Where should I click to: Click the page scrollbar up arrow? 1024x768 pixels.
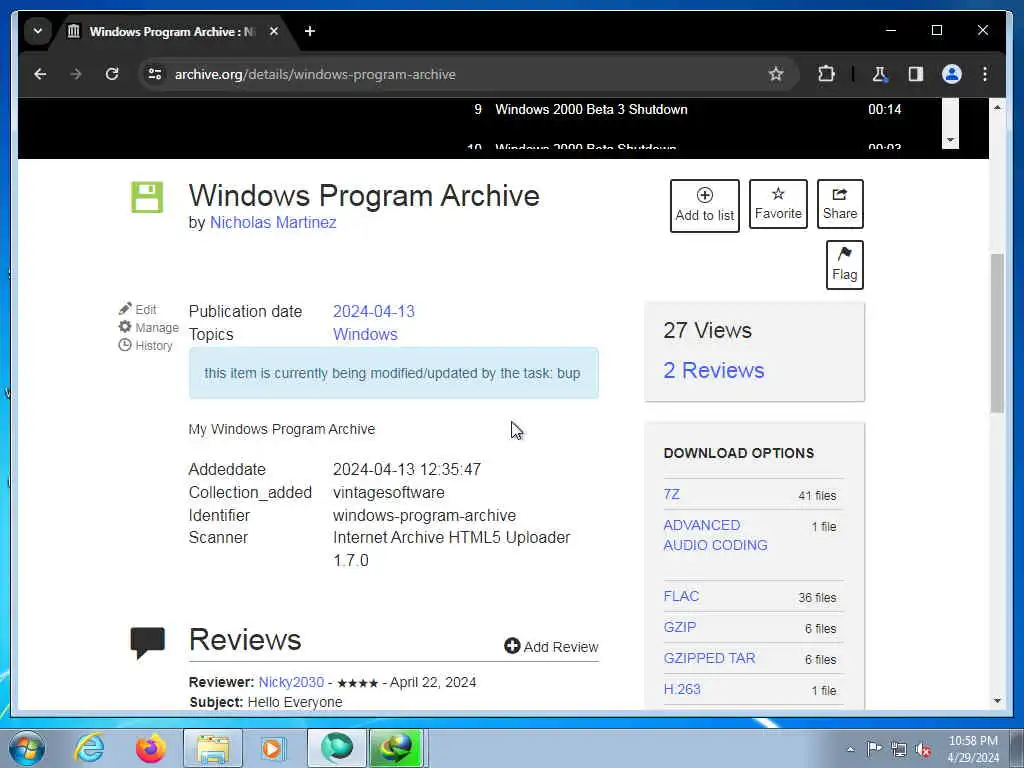point(997,106)
